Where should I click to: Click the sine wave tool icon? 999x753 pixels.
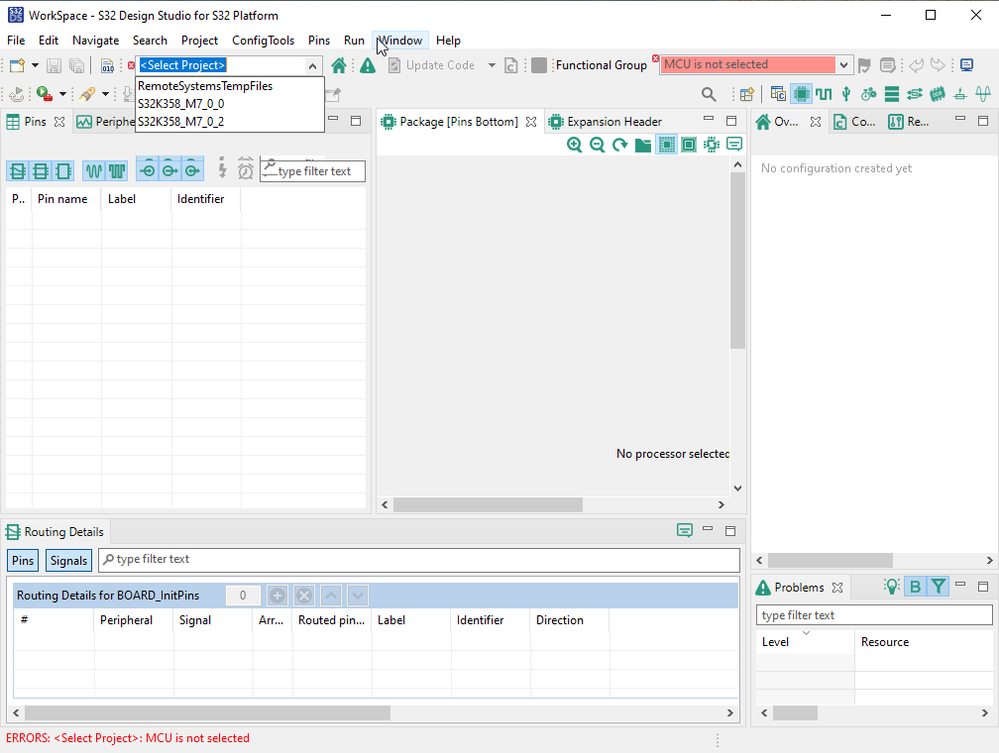coord(983,94)
